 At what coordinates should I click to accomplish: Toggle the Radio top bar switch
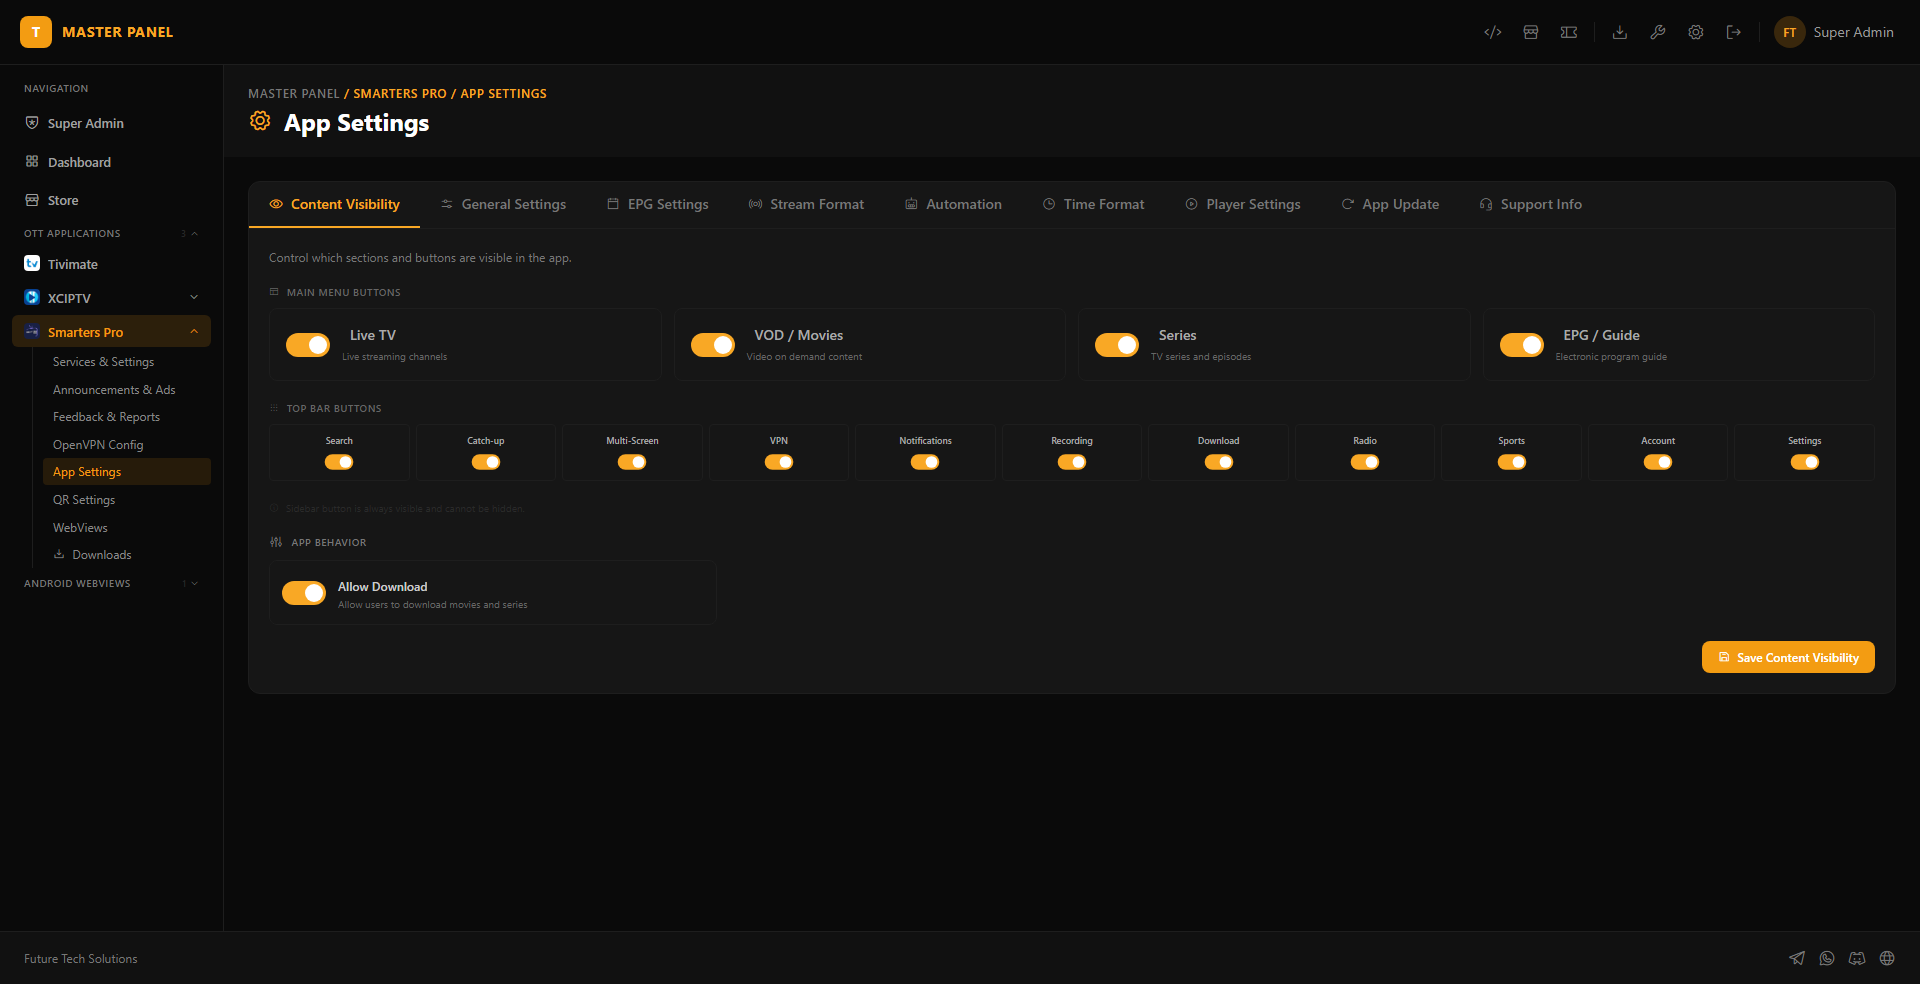point(1365,462)
